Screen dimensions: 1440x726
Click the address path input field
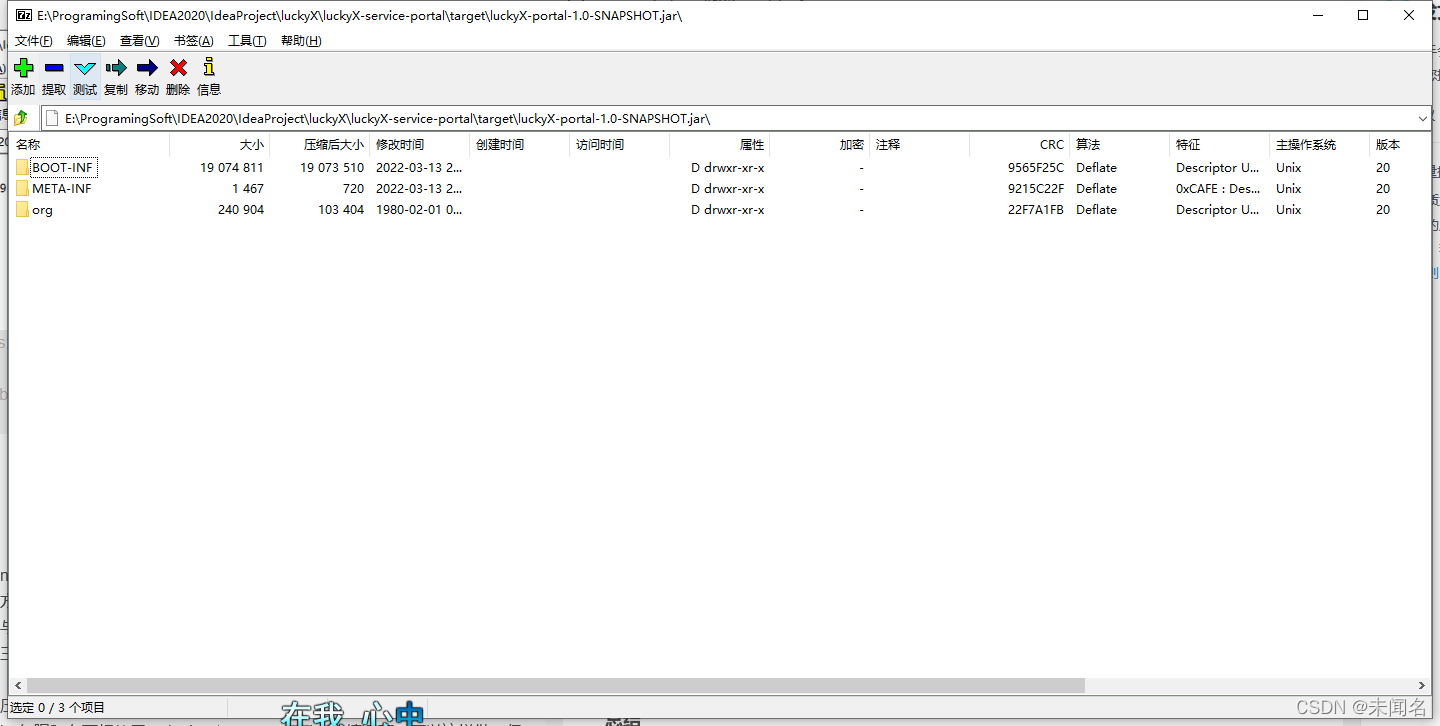pos(735,118)
